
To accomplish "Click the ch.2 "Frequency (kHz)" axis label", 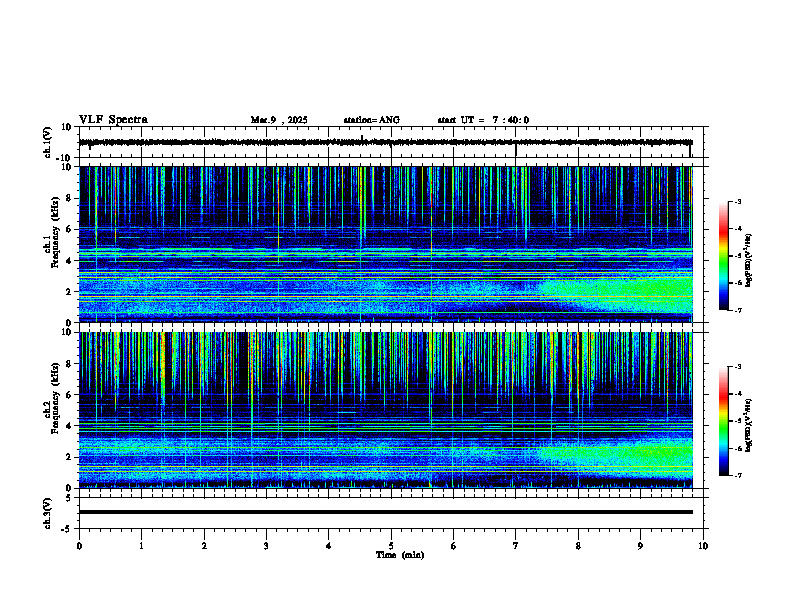I will (x=55, y=398).
